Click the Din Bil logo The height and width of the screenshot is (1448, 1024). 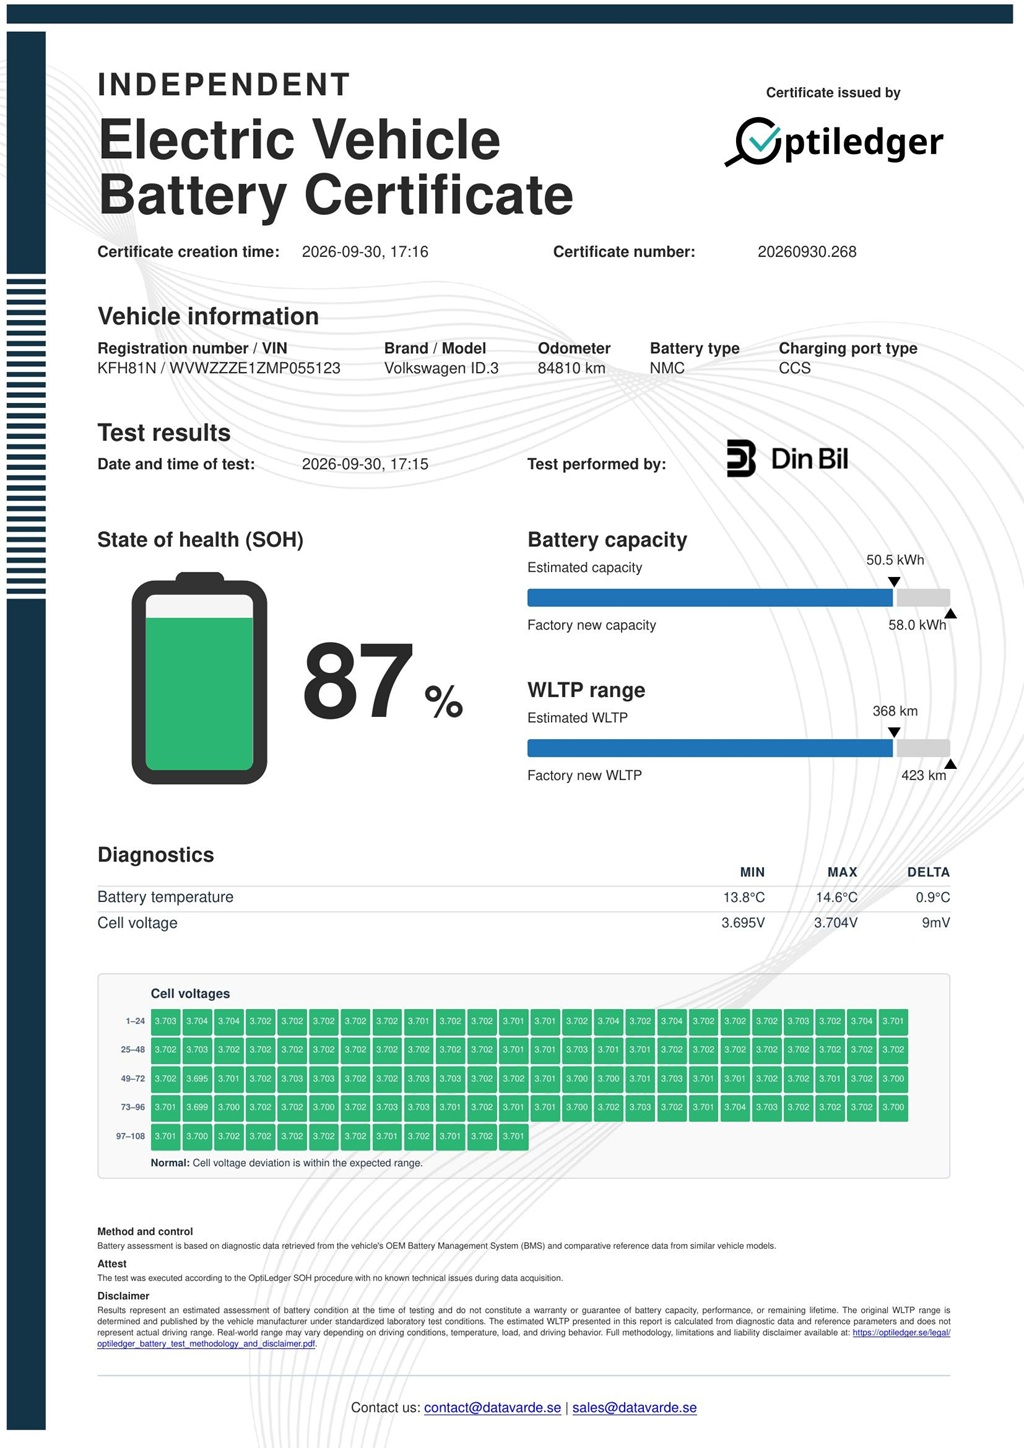pos(787,459)
